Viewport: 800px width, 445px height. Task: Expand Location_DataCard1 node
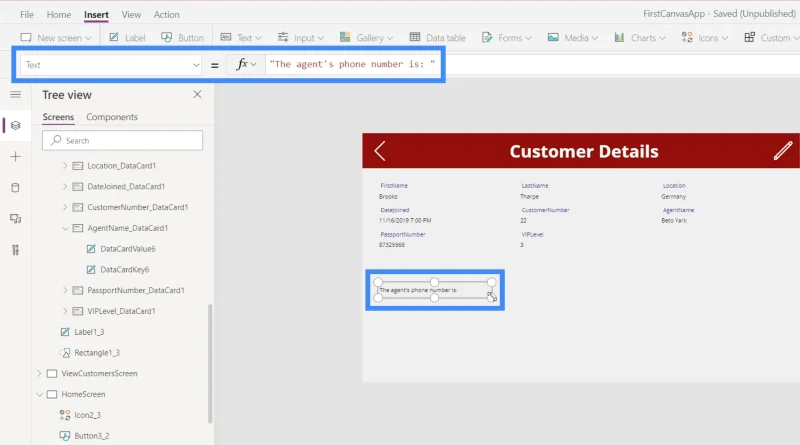(65, 165)
